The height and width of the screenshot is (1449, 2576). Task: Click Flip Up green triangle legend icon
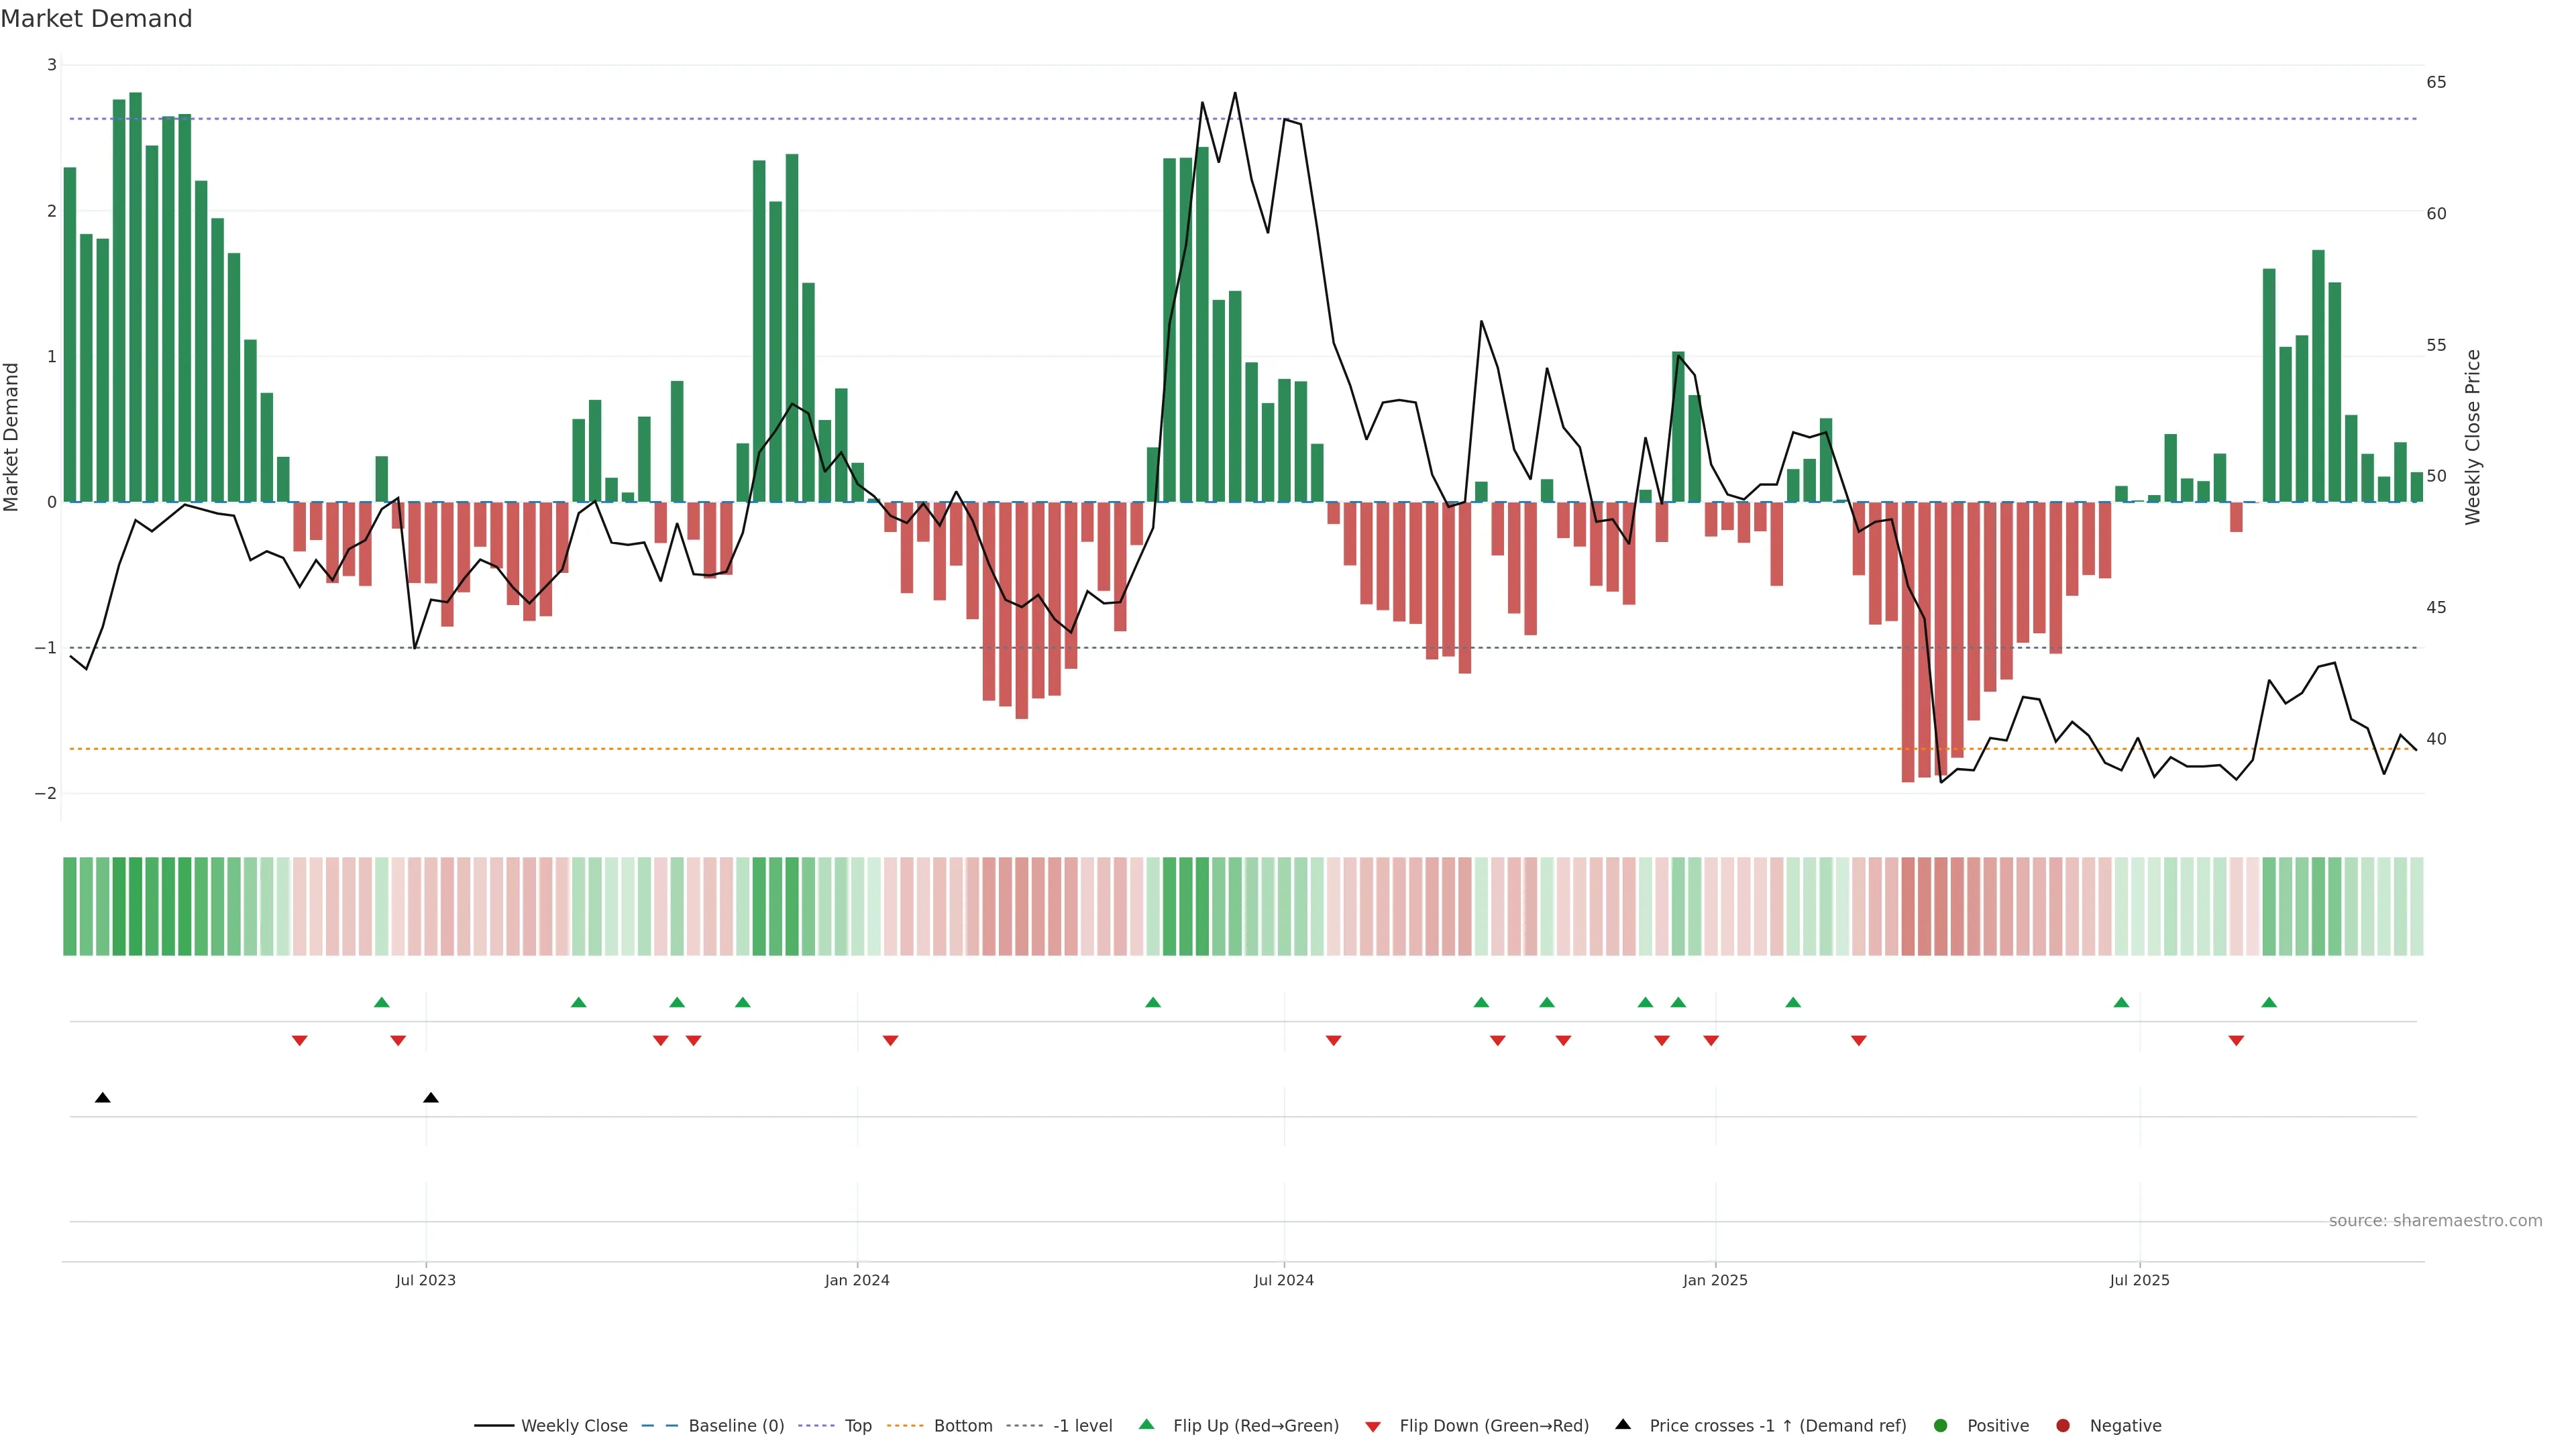coord(1147,1425)
